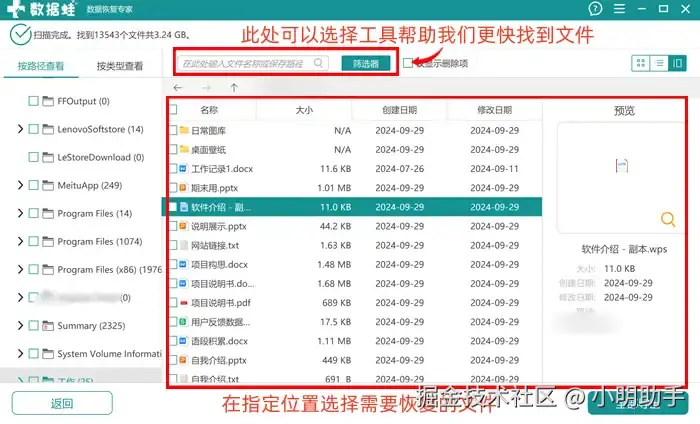Enable the show deleted items only checkbox
Image resolution: width=700 pixels, height=424 pixels.
pyautogui.click(x=408, y=63)
